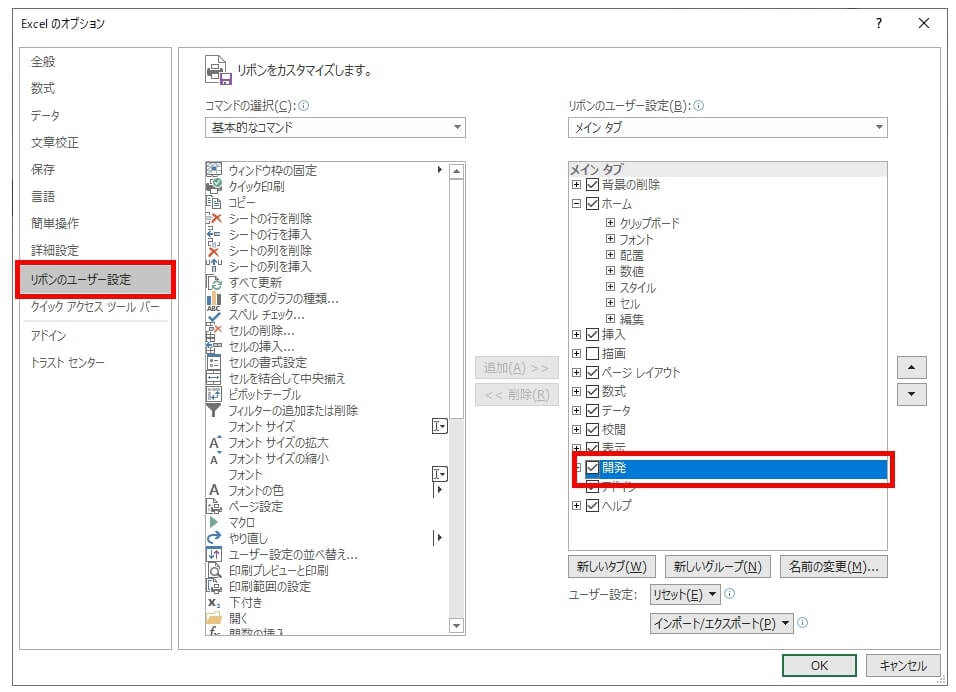
Task: Click the Page Setup (ページ設定) icon
Action: (x=213, y=506)
